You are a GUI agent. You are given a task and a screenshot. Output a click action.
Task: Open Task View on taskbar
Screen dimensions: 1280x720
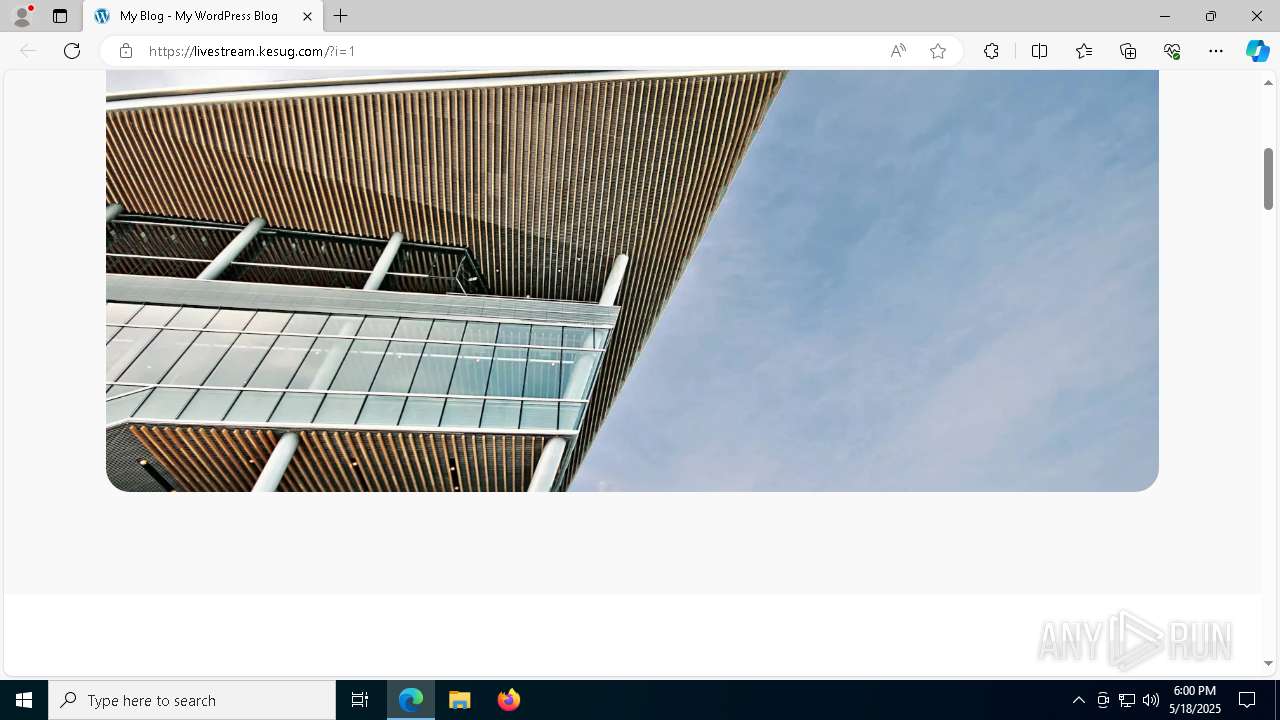(x=360, y=700)
